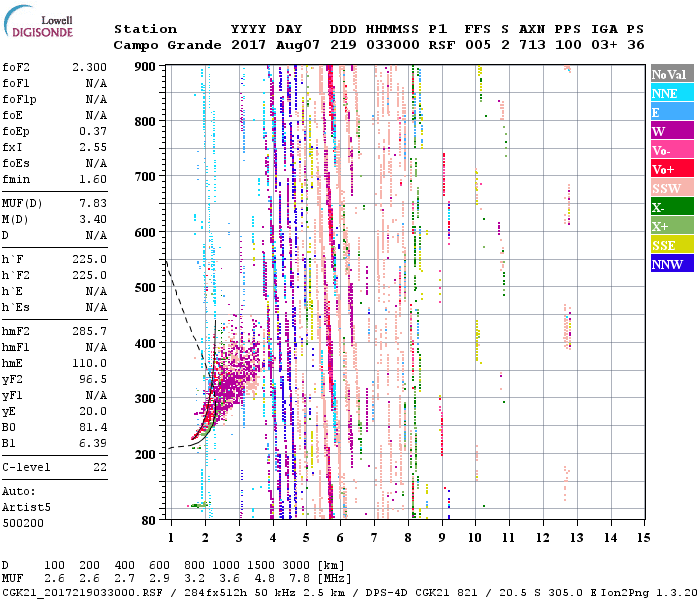Click the foF2 value 2.300
The width and height of the screenshot is (700, 600).
click(x=89, y=67)
